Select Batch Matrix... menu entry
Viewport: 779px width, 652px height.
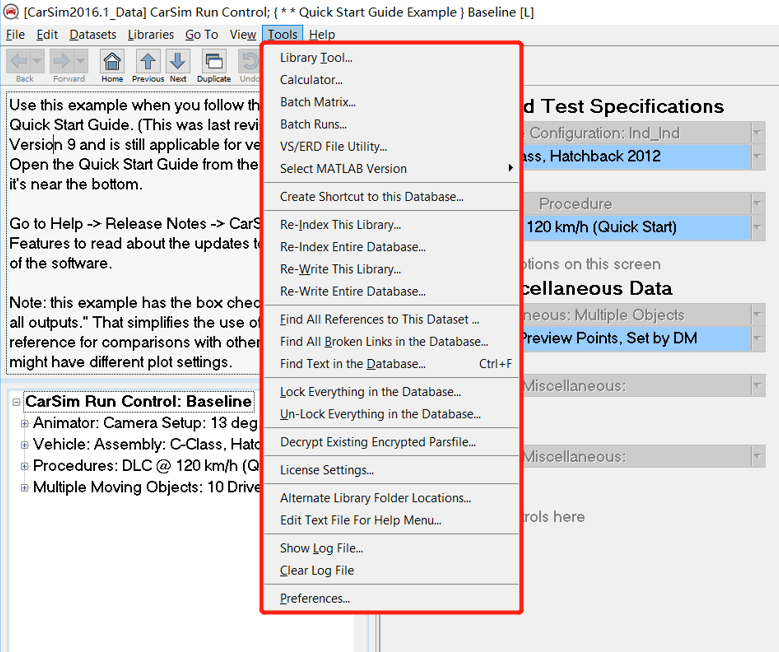391,102
